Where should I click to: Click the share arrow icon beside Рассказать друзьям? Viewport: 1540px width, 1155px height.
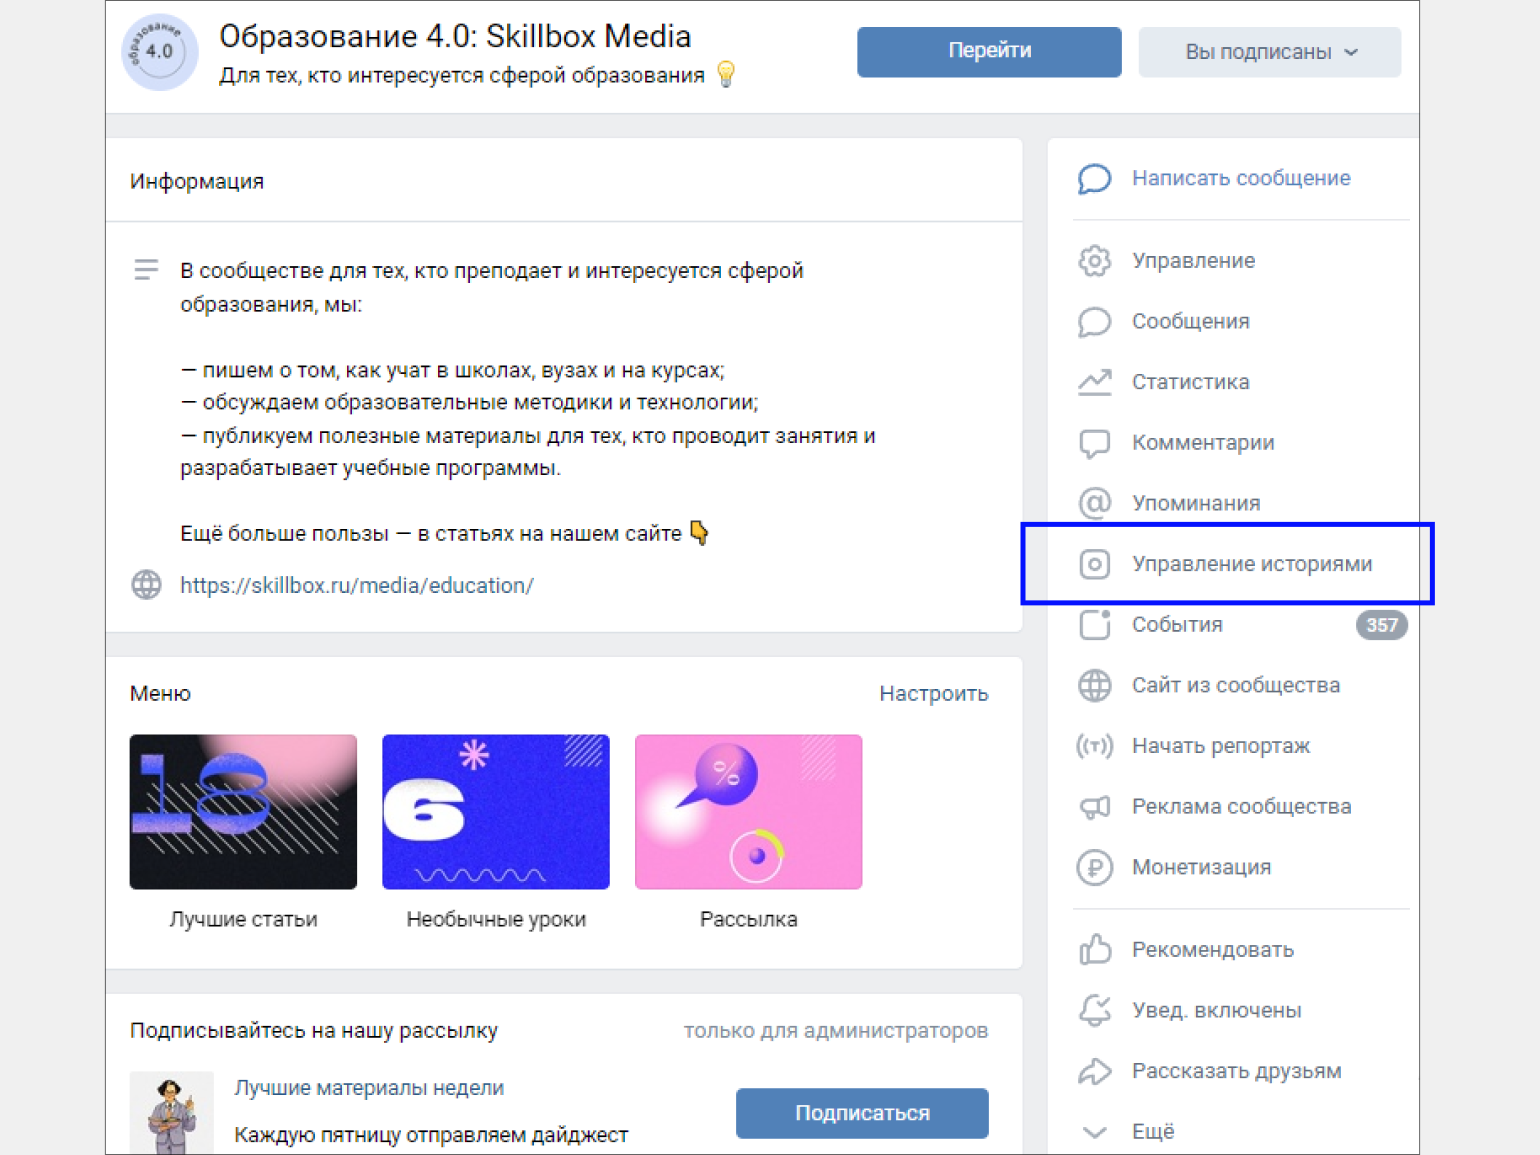click(1094, 1071)
